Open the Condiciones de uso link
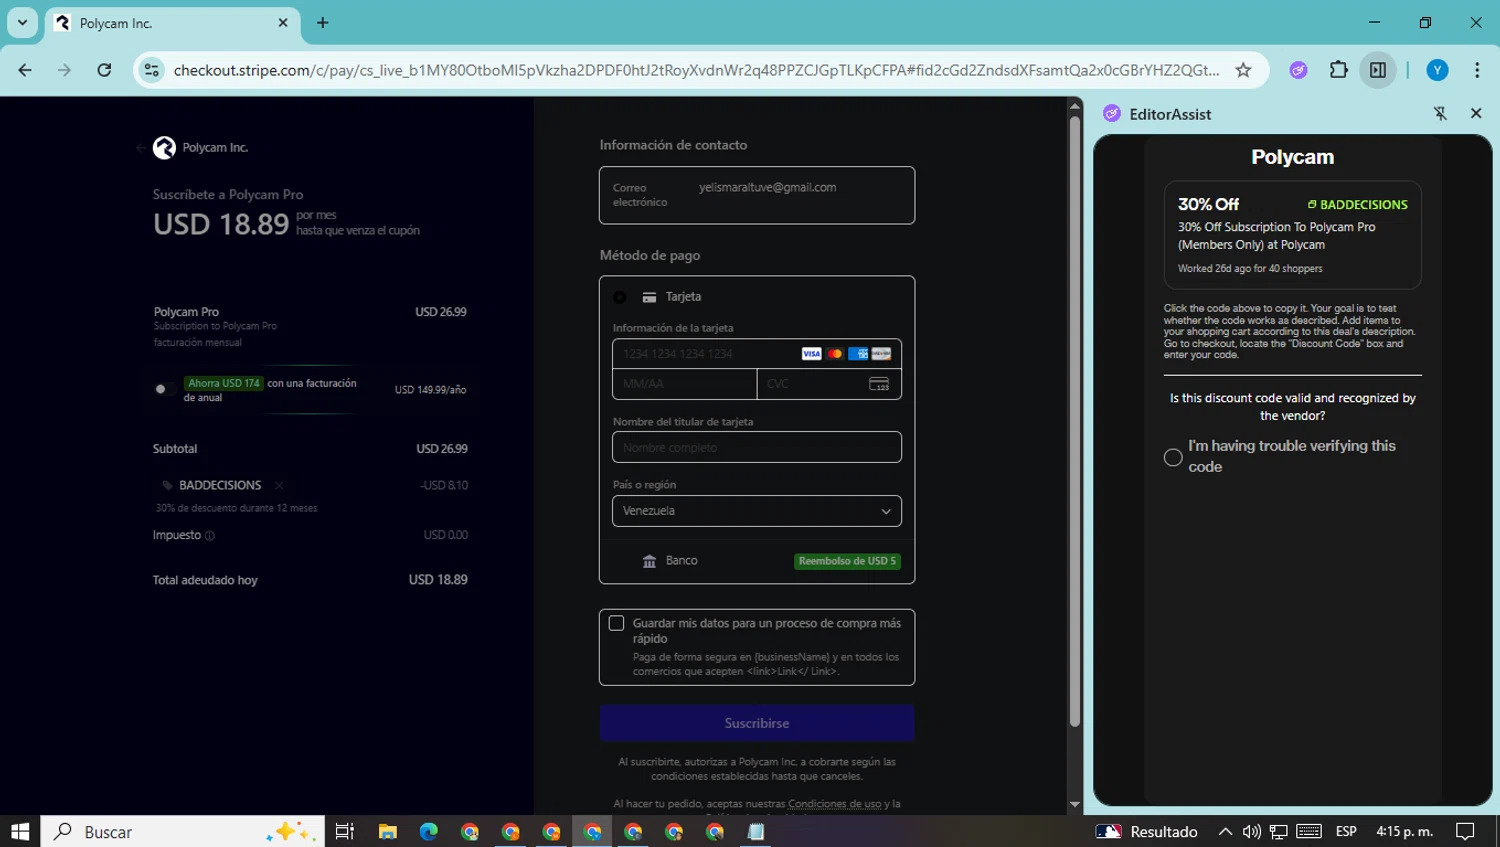The height and width of the screenshot is (847, 1500). (x=835, y=804)
